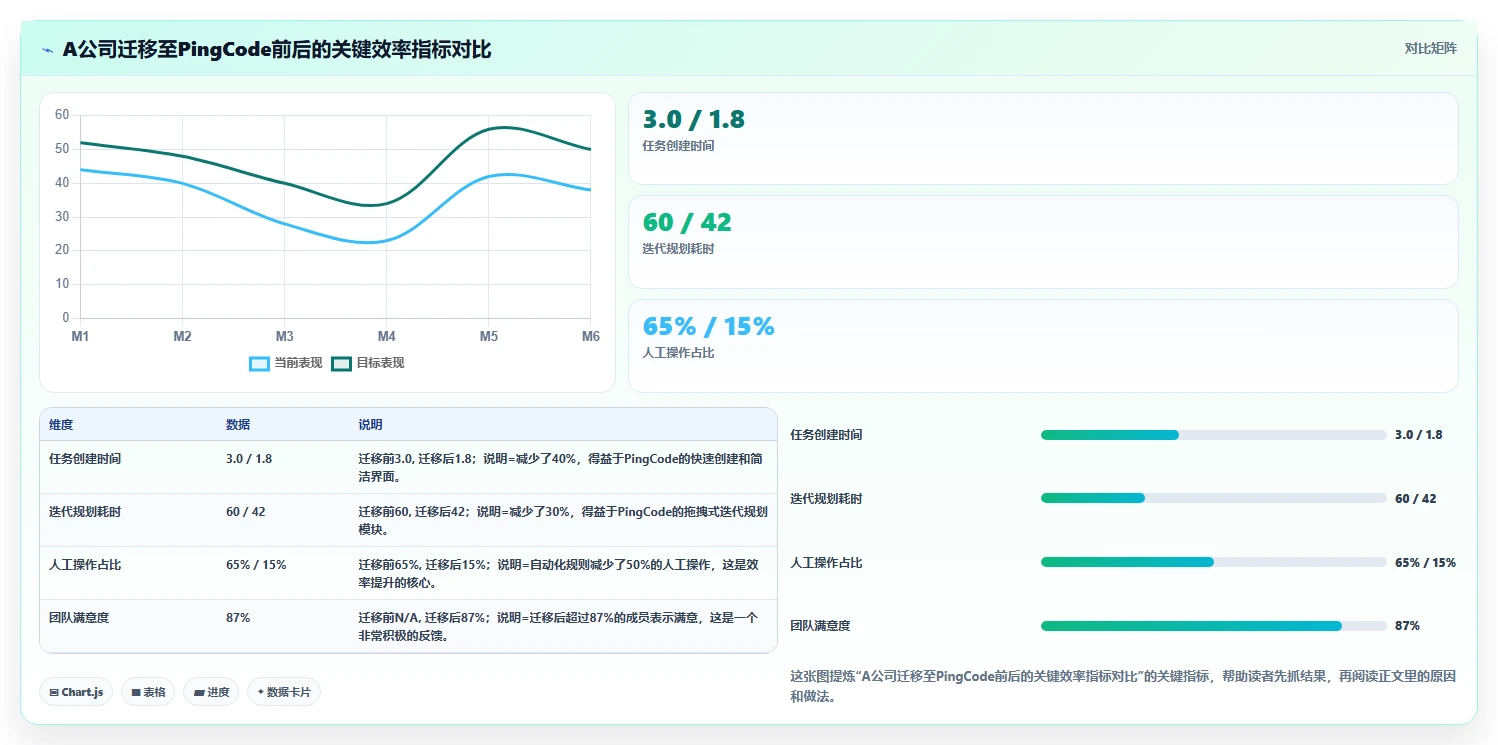Click the footer caption starting "这张图提炼"

tap(1123, 686)
